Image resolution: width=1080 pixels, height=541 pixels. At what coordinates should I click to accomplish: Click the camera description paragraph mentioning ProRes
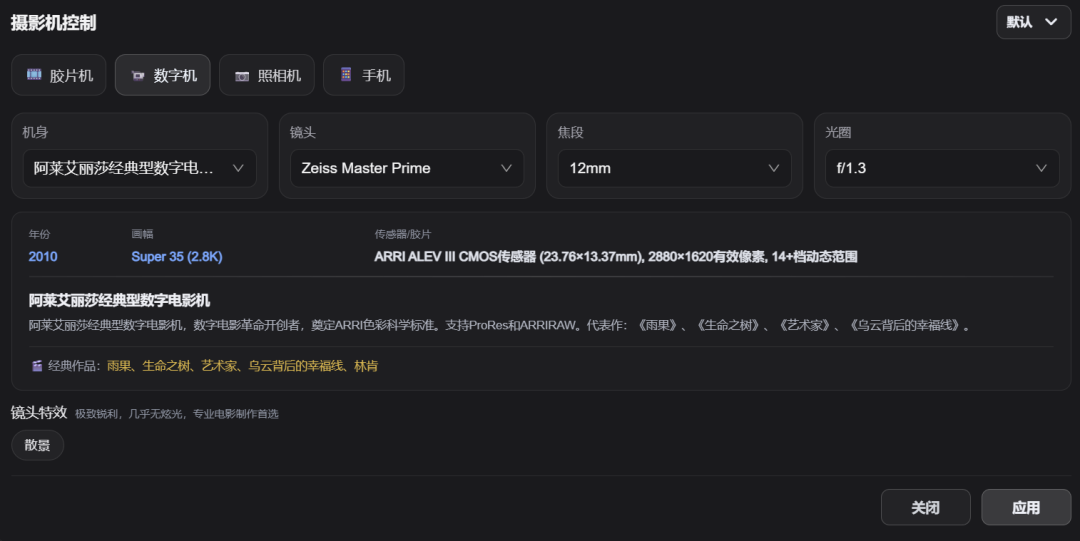point(501,325)
